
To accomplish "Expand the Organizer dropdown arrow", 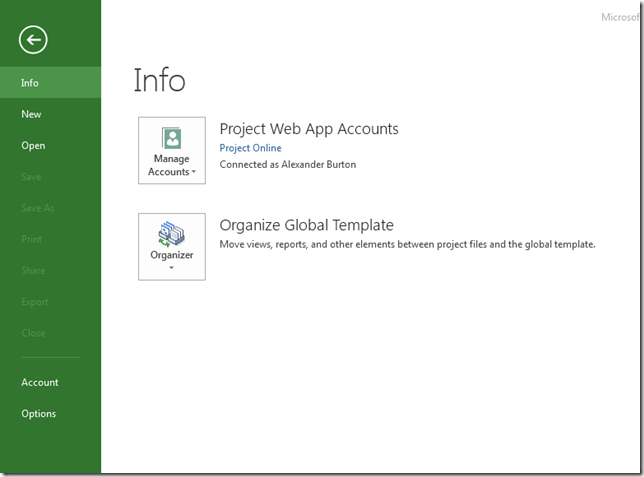I will pyautogui.click(x=172, y=268).
